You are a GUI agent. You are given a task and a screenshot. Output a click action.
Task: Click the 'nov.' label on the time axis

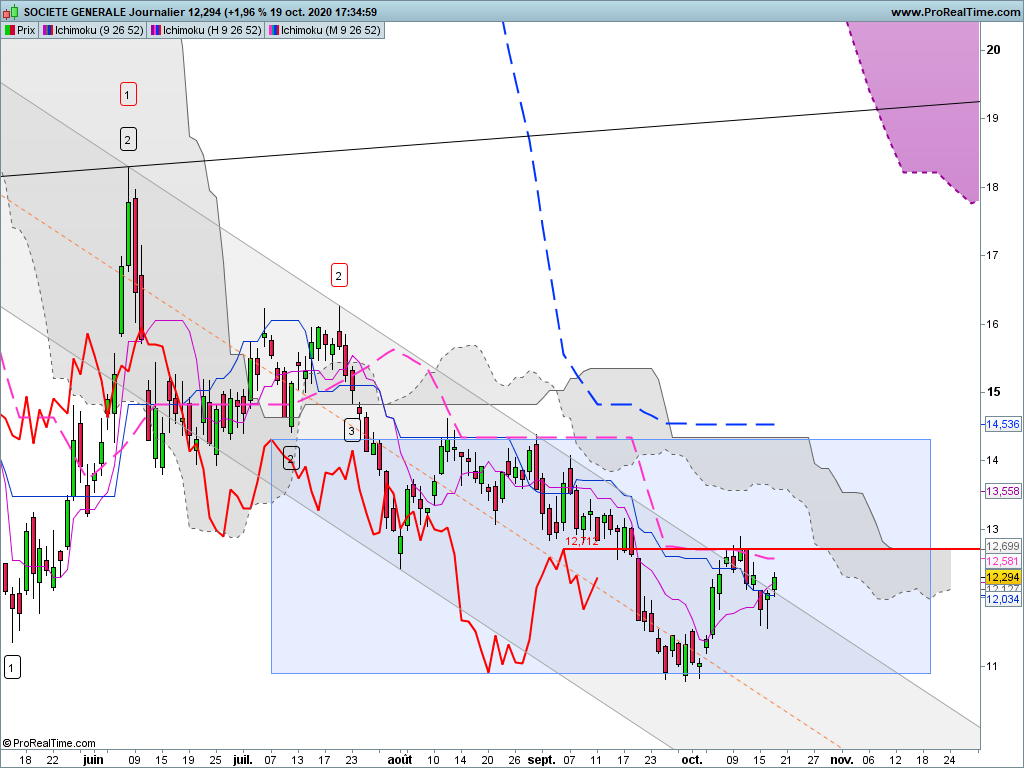(x=842, y=760)
